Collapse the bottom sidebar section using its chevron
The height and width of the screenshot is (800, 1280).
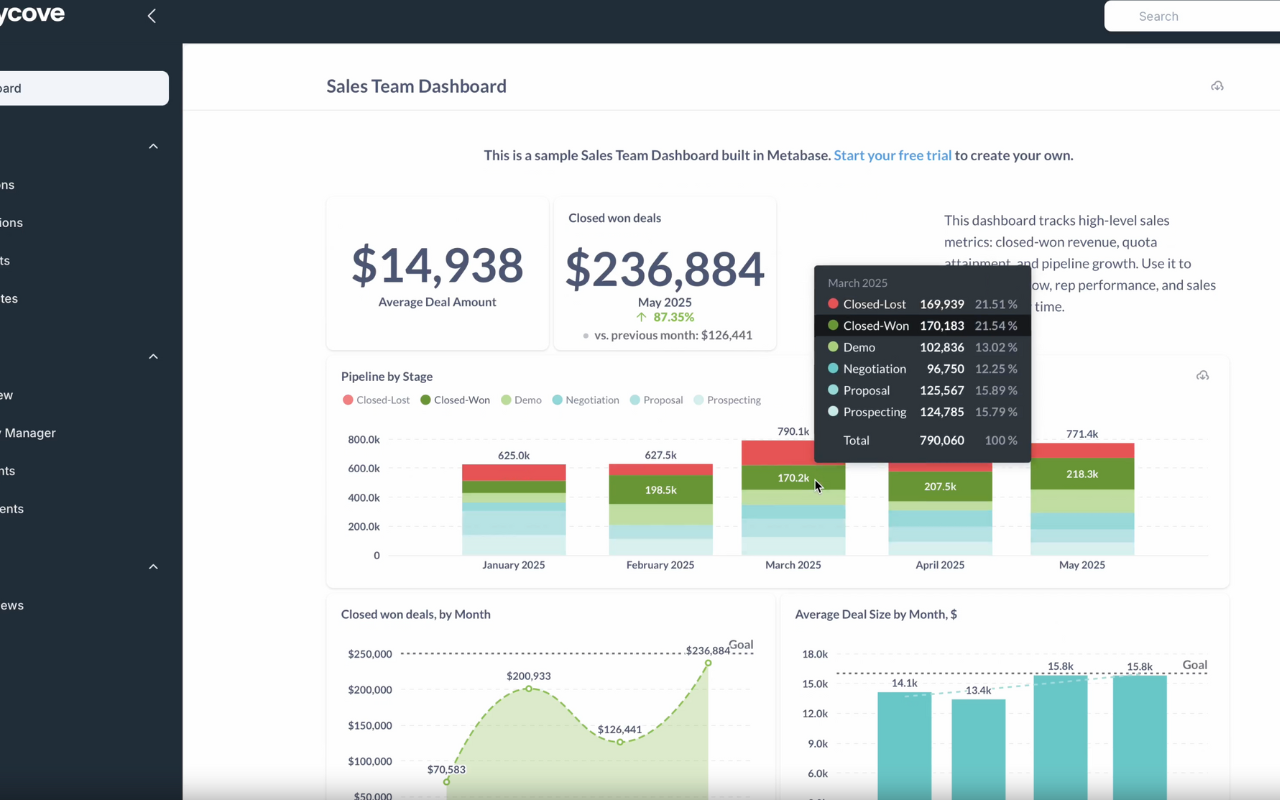point(153,567)
